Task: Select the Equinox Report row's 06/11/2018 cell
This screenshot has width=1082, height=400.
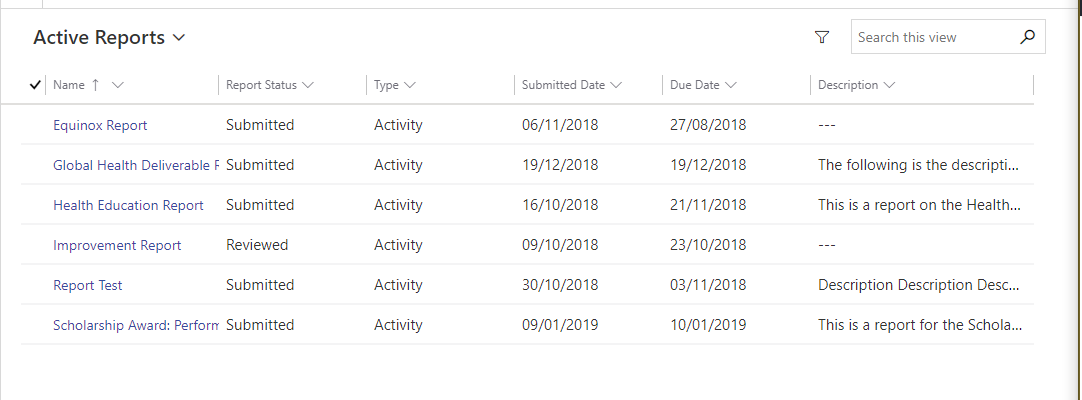Action: 560,125
